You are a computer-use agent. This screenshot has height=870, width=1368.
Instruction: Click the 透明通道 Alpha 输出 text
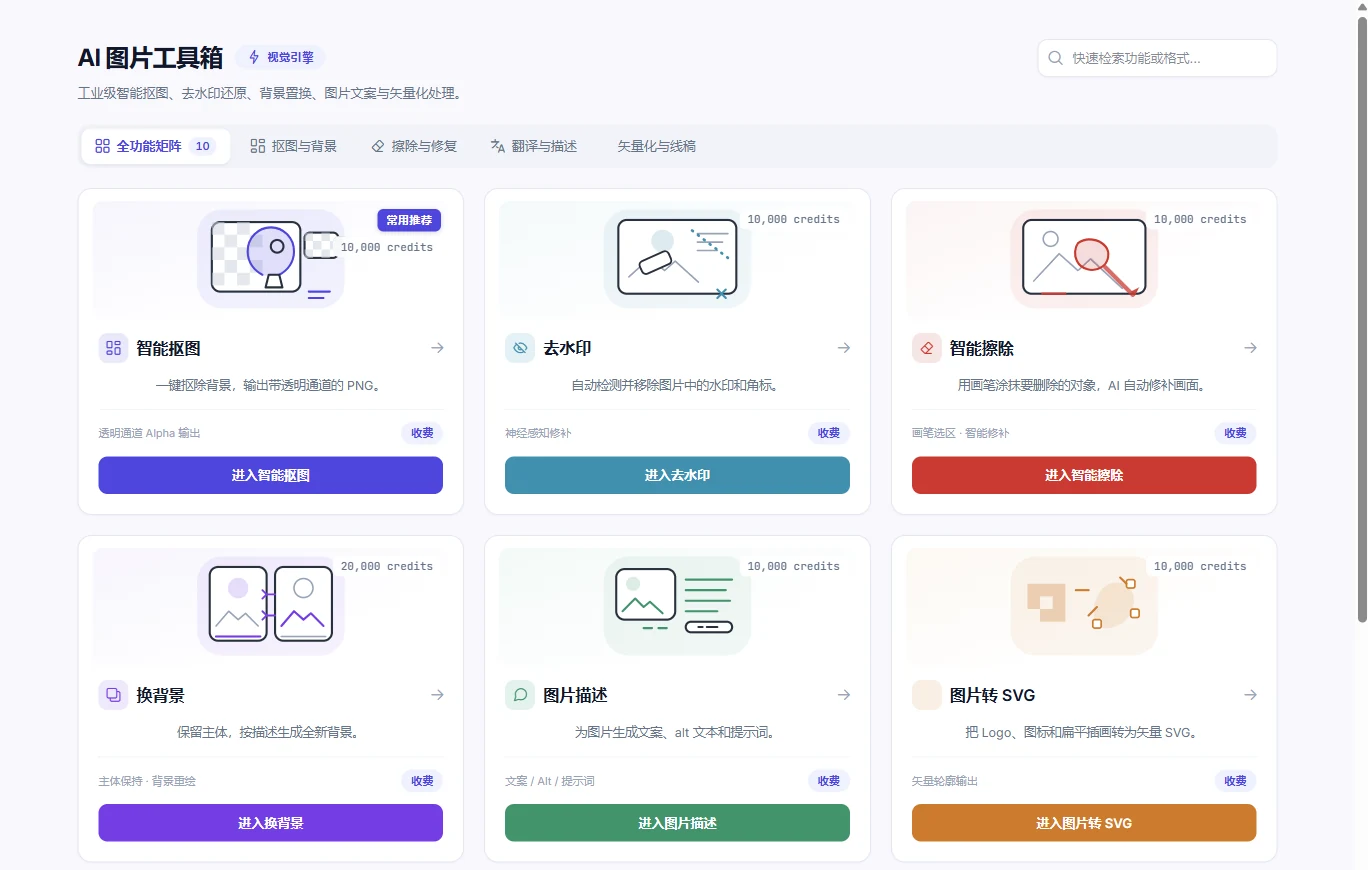pos(149,433)
